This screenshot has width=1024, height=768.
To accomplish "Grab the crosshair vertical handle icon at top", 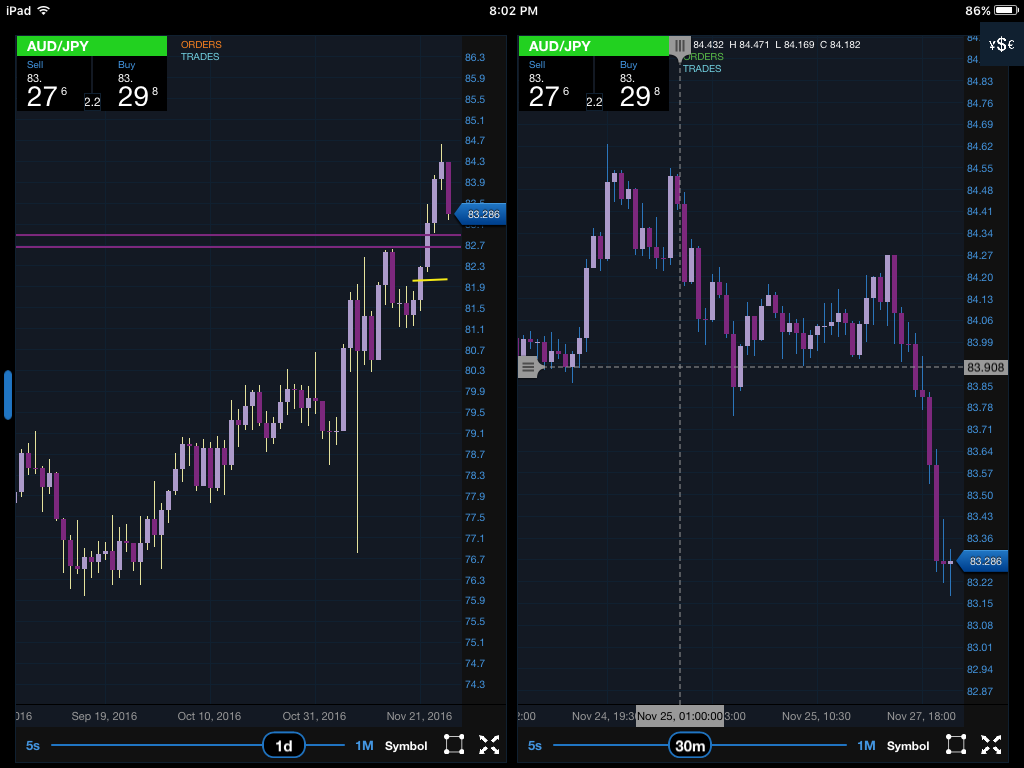I will 680,47.
